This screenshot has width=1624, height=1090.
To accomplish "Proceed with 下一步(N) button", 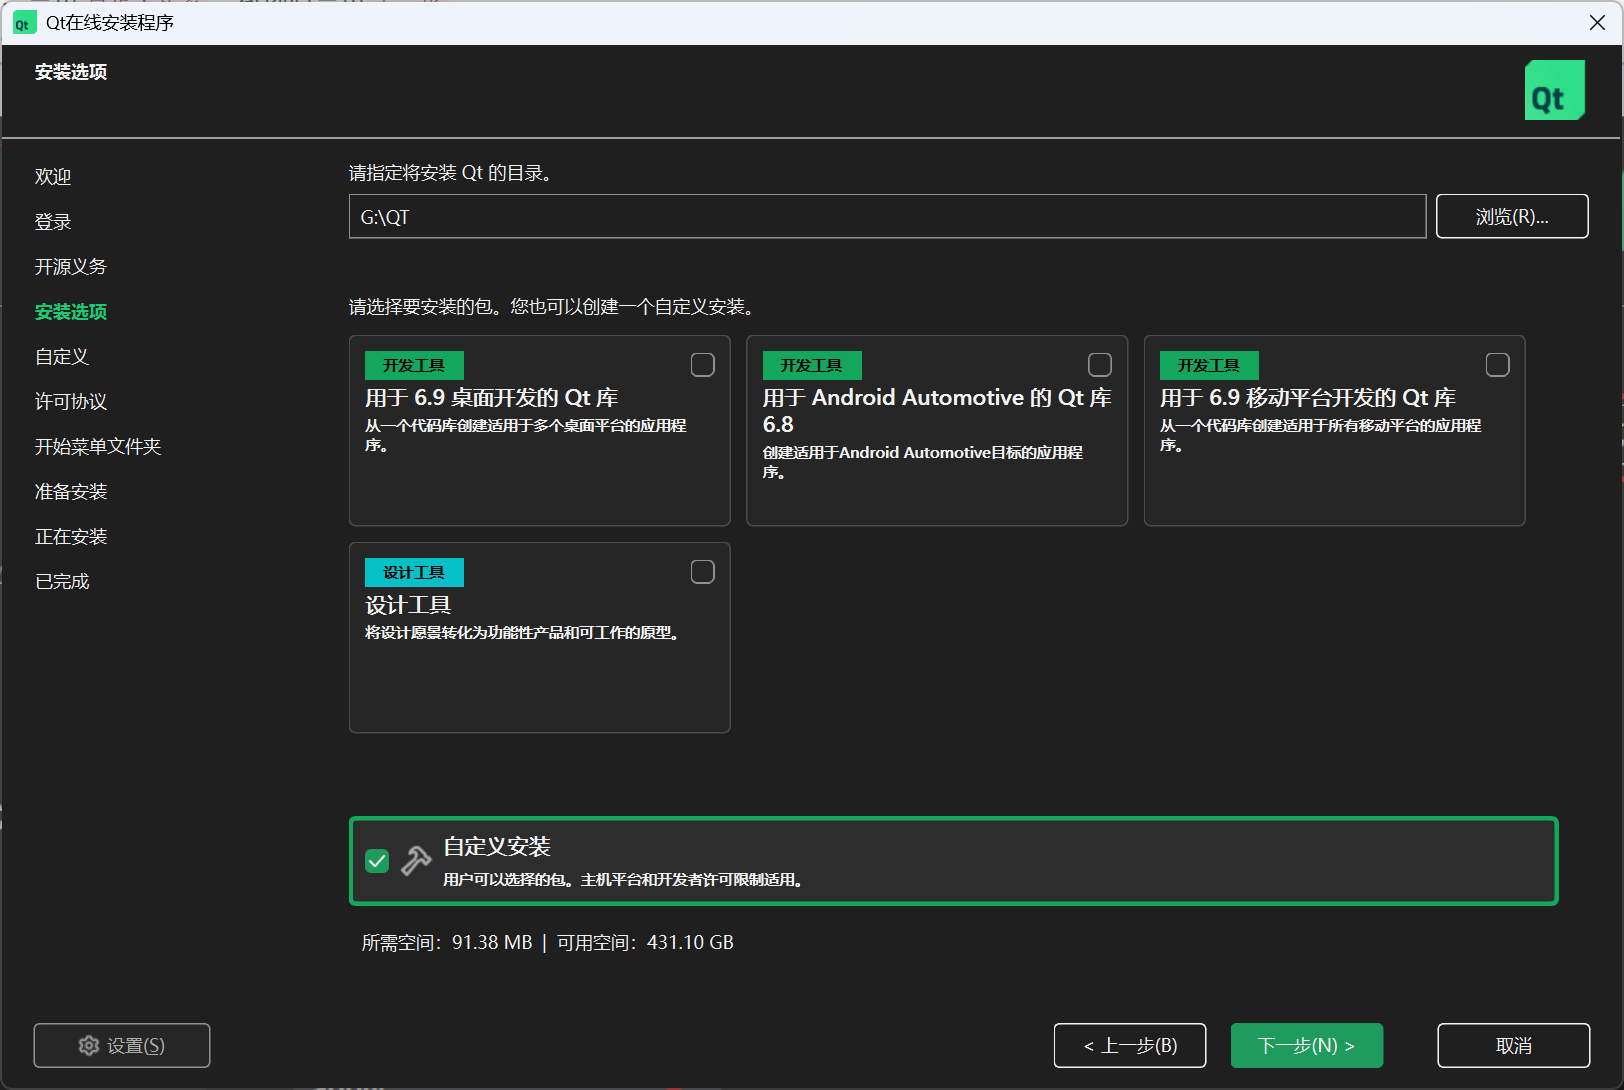I will (x=1307, y=1045).
